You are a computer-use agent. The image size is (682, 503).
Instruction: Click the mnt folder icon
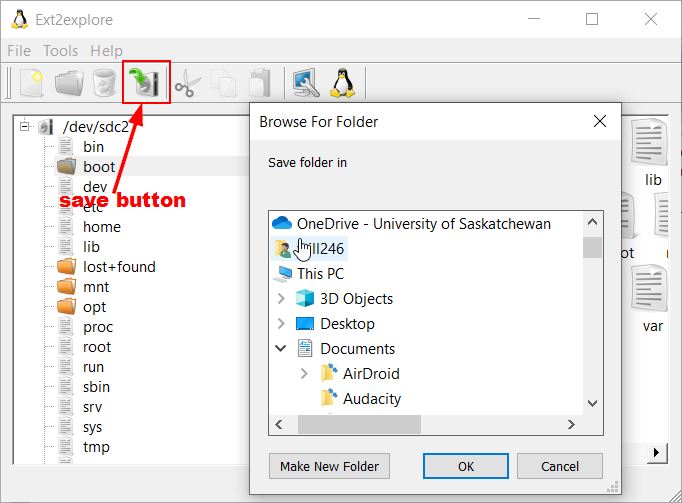pos(67,286)
